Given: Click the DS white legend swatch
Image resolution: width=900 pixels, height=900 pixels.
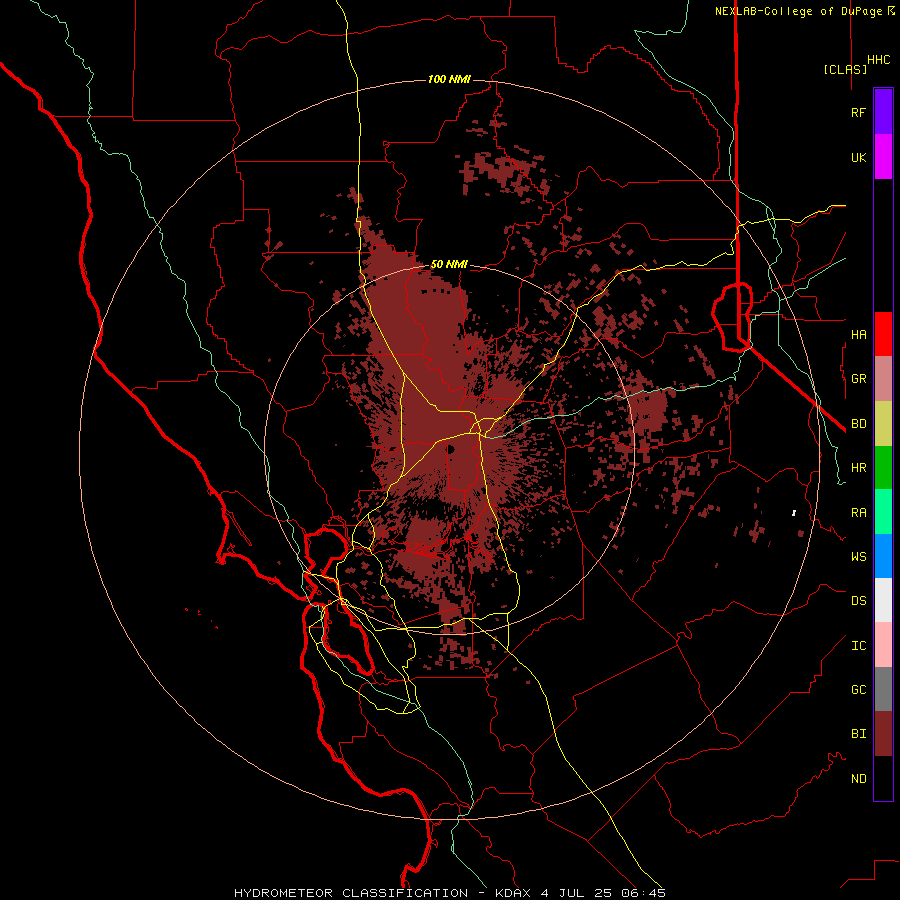Looking at the screenshot, I should (x=883, y=600).
